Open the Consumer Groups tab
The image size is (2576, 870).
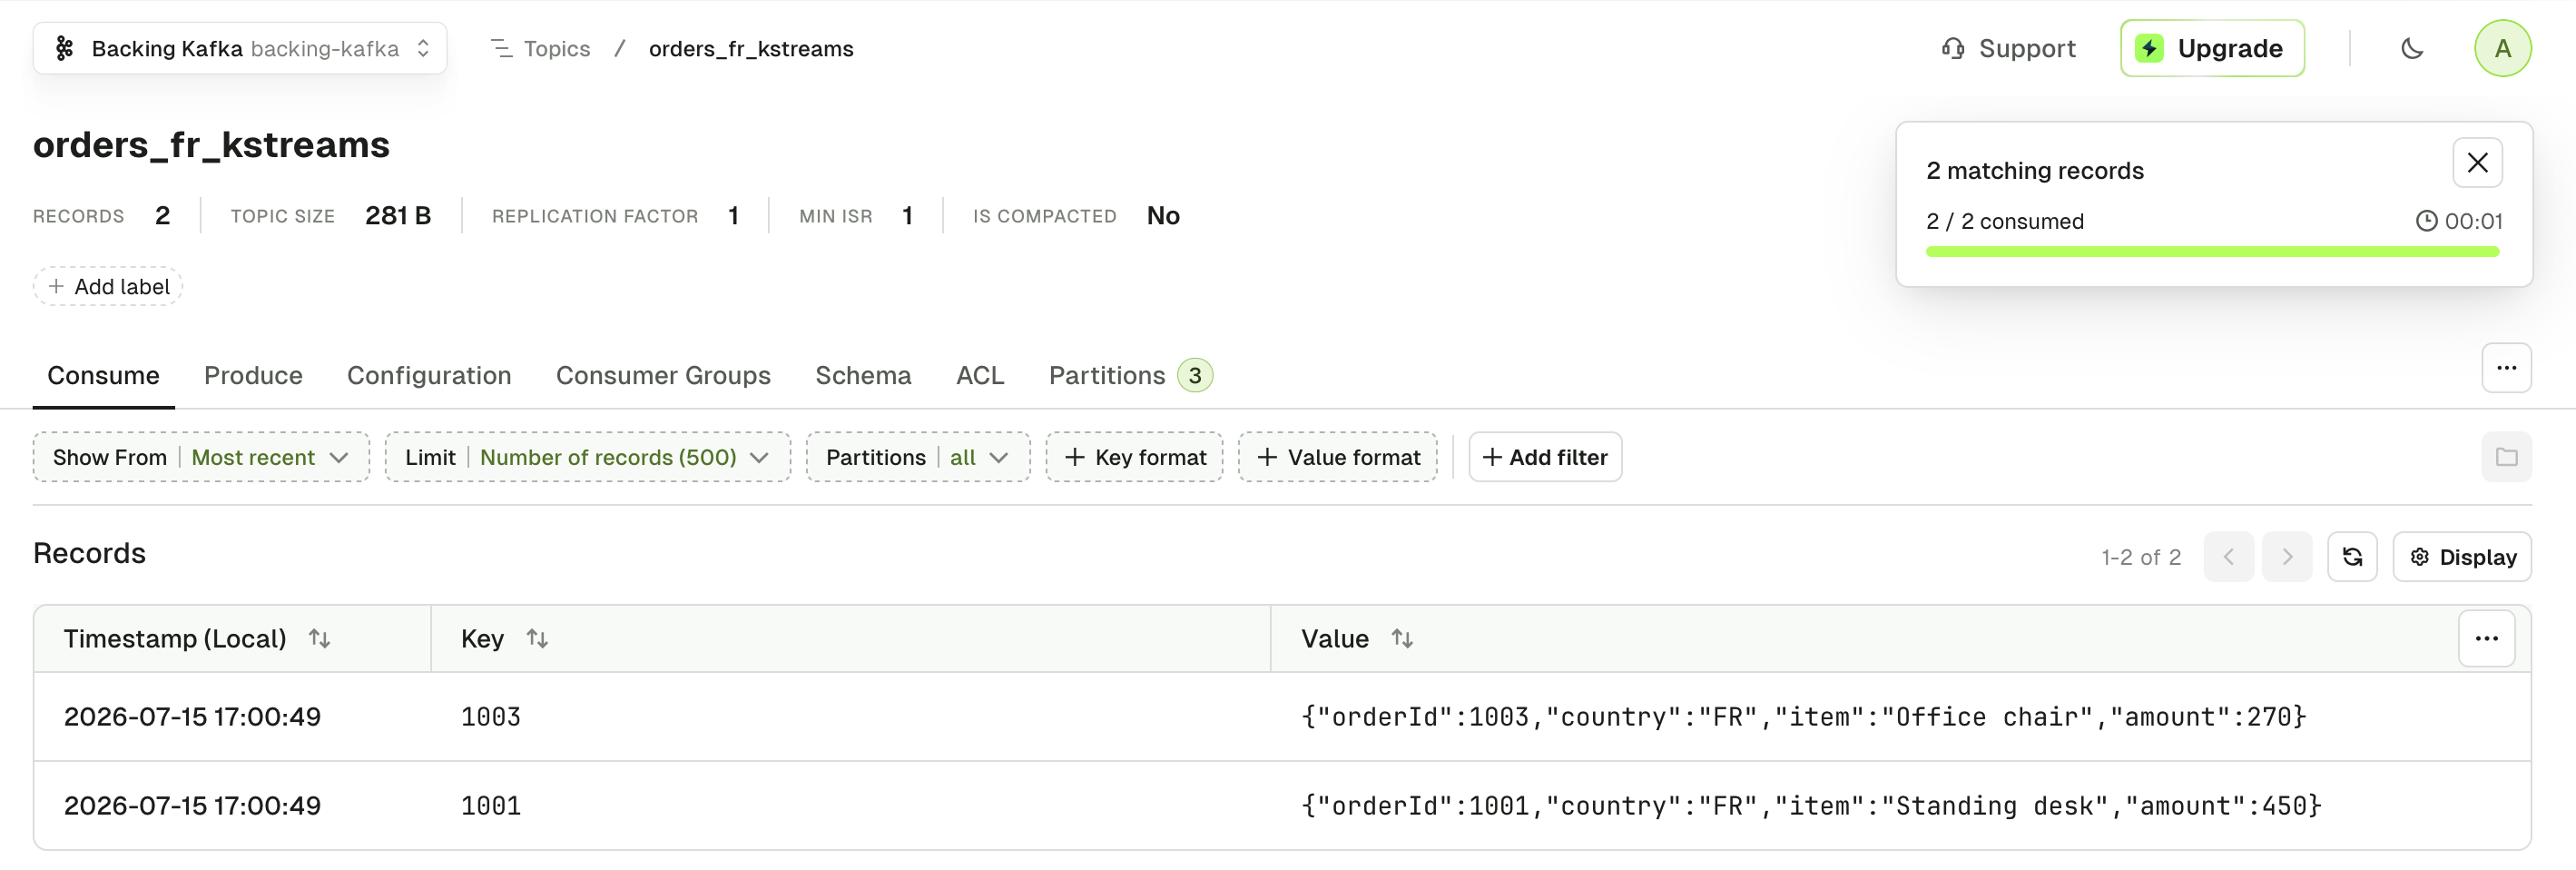663,375
